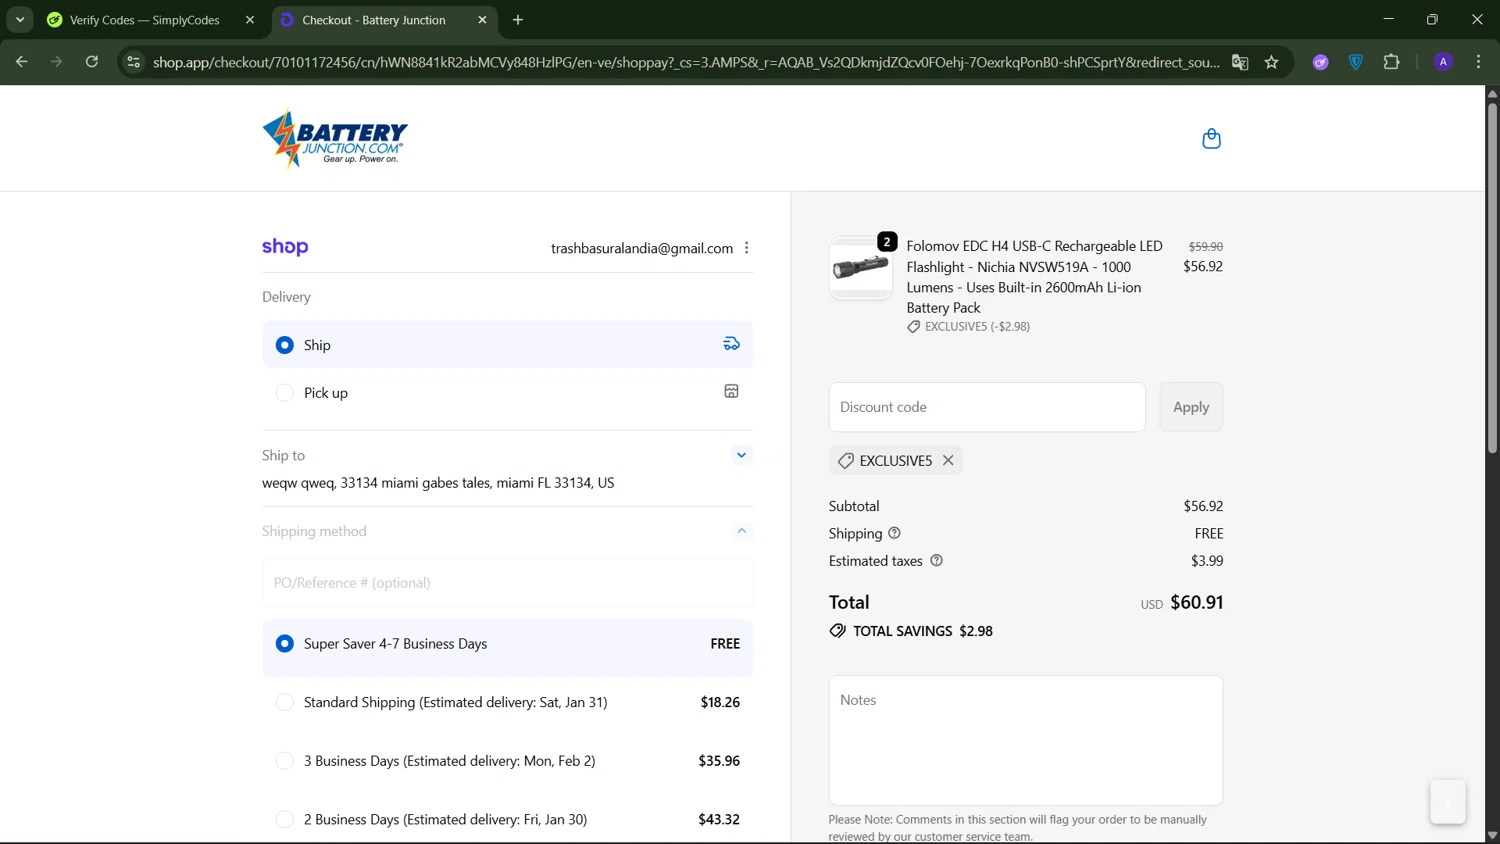Open the tab search dropdown arrow
The image size is (1500, 844).
point(20,20)
